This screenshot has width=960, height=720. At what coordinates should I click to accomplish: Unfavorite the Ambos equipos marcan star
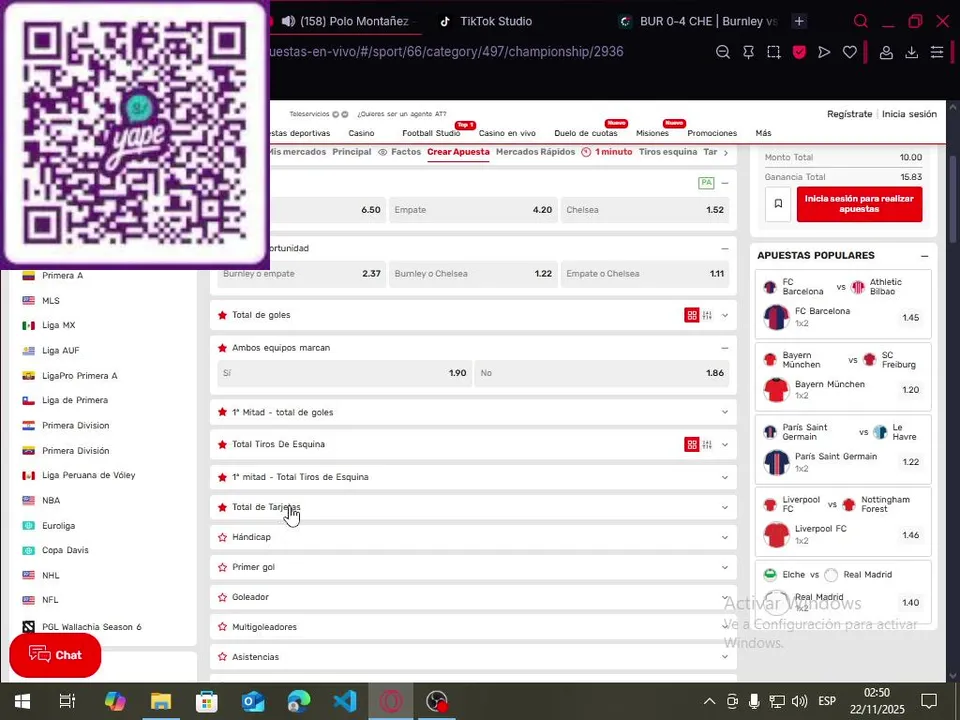(222, 348)
